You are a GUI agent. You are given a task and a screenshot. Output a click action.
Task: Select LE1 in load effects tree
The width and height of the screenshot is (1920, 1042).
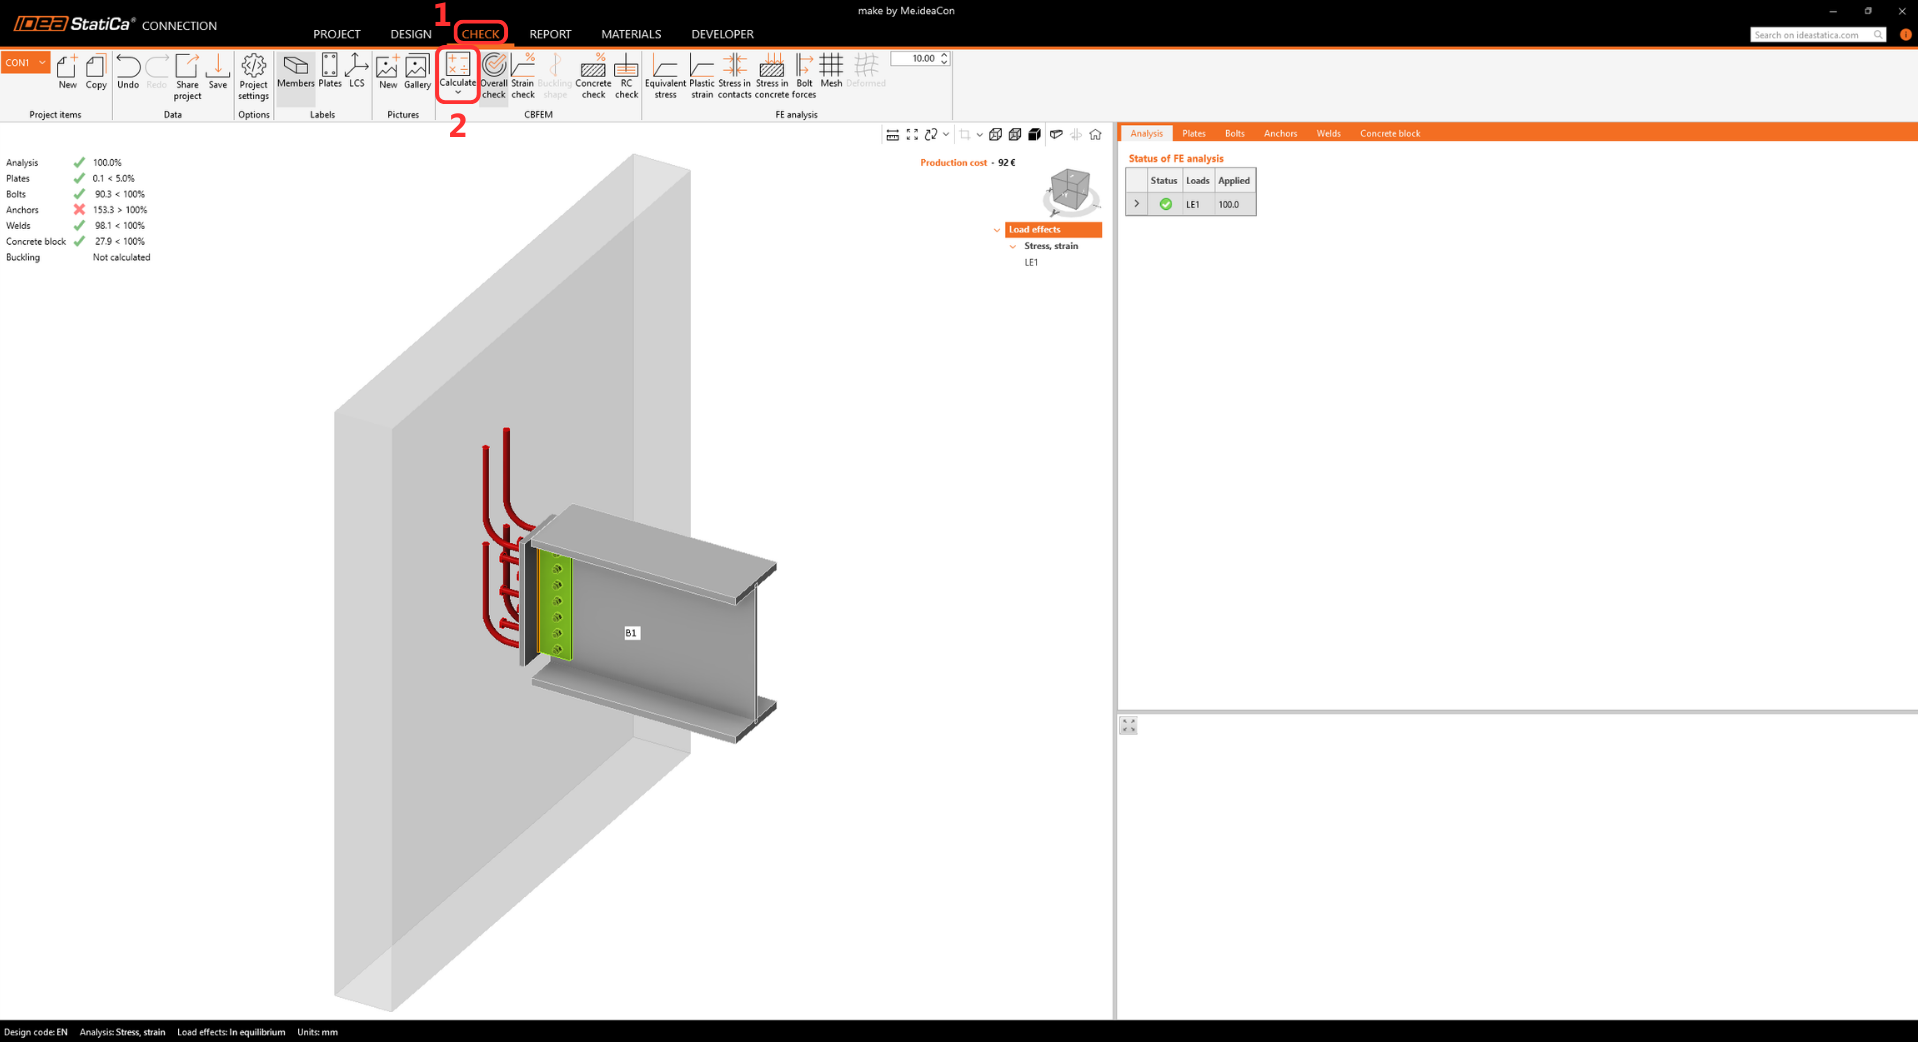point(1031,262)
